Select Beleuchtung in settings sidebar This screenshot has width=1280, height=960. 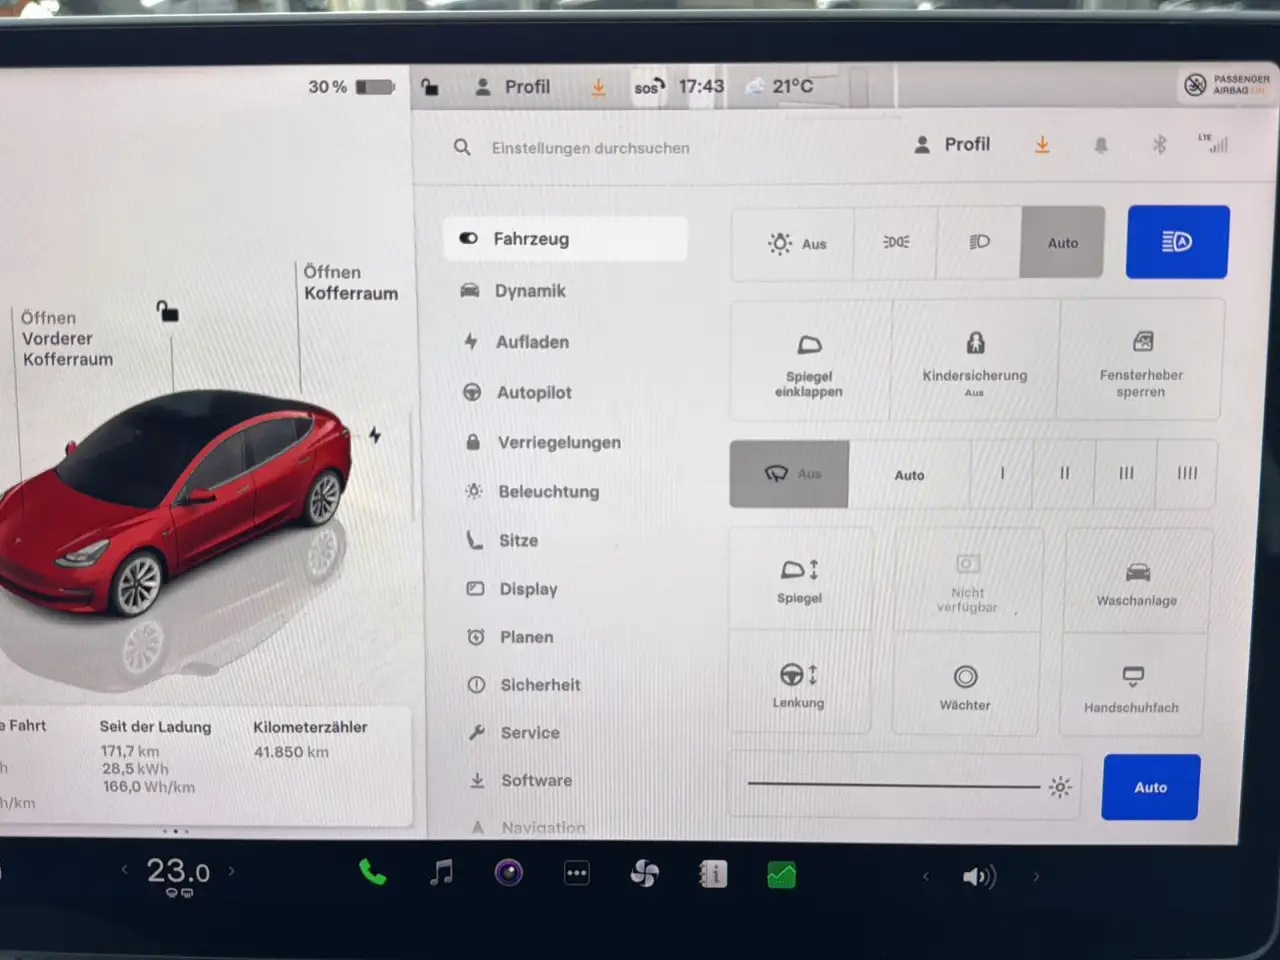coord(548,492)
